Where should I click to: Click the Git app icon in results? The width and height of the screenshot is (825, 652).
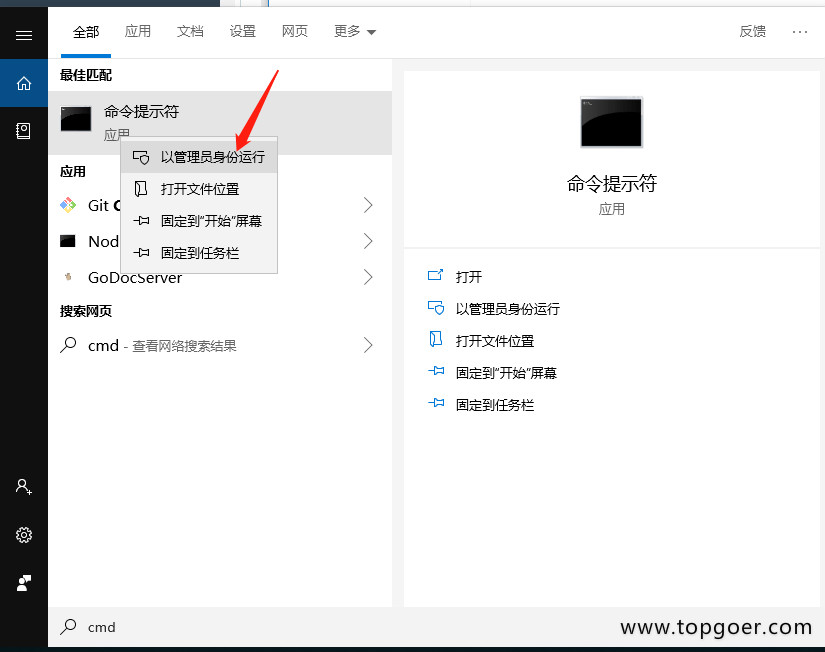click(68, 205)
